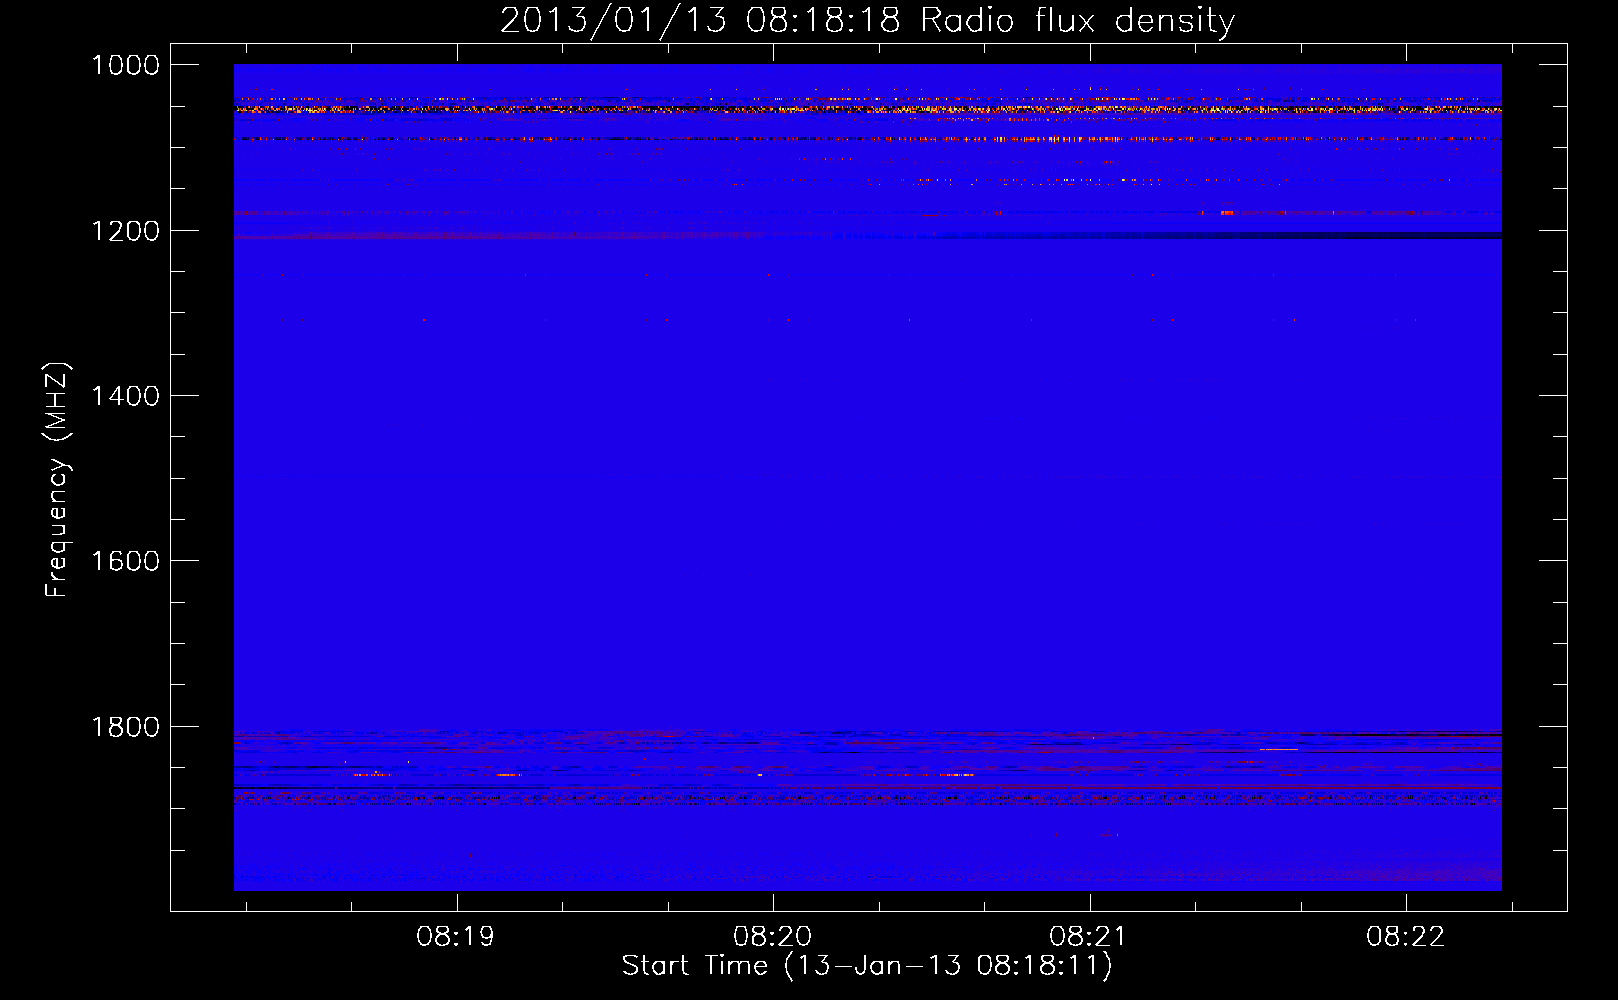This screenshot has width=1618, height=1000.
Task: Click the 1000 frequency tick label
Action: [125, 65]
